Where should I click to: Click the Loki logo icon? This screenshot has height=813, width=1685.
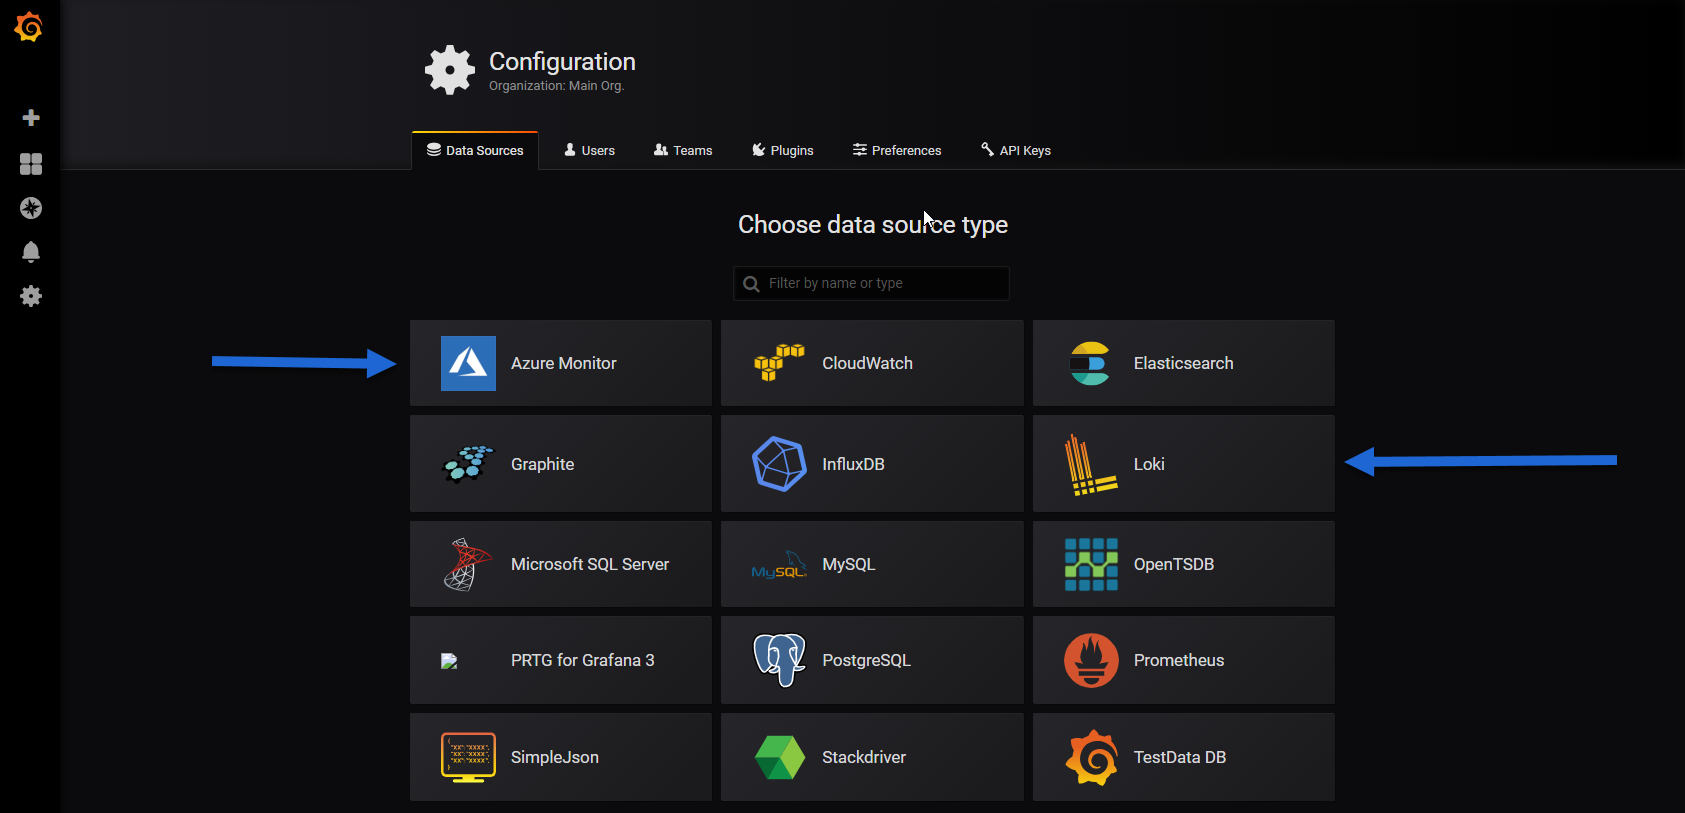pyautogui.click(x=1090, y=465)
